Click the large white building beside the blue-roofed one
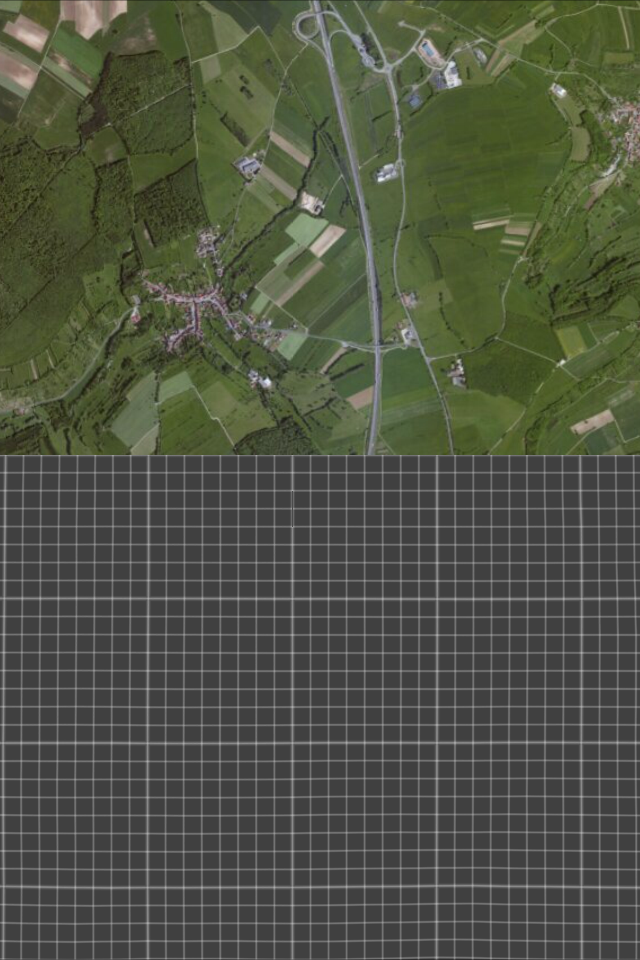Screen dimensions: 640x960 451,73
